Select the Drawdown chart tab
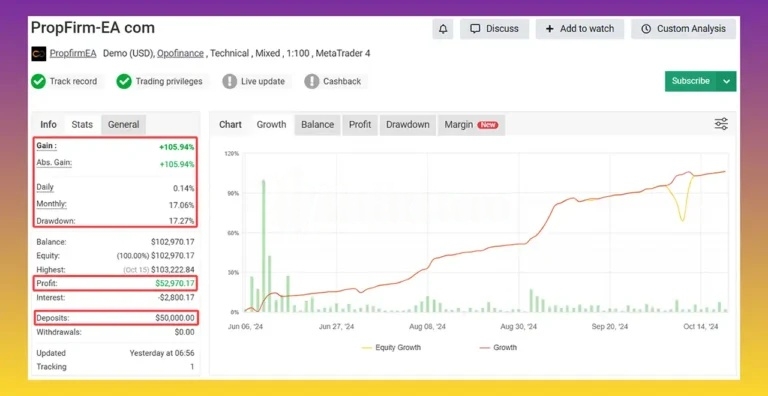The height and width of the screenshot is (396, 768). (x=408, y=124)
